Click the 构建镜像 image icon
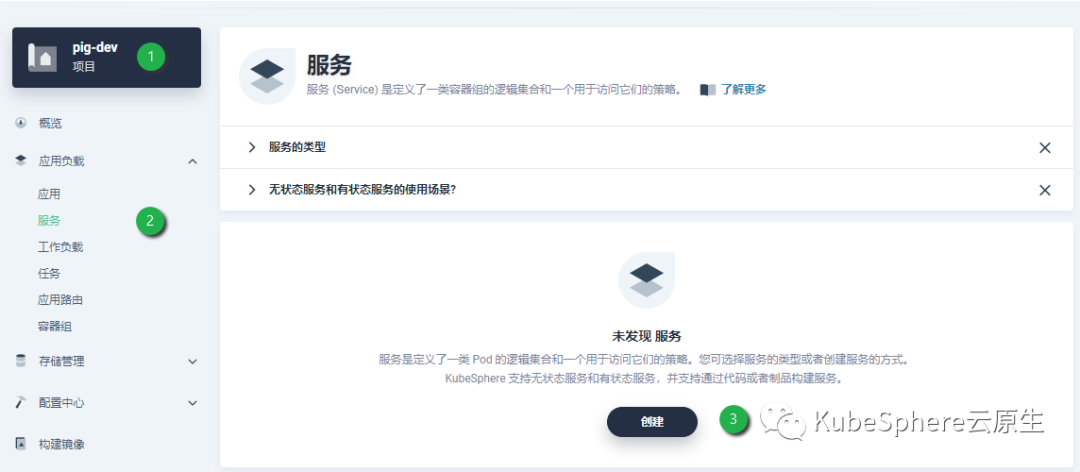The width and height of the screenshot is (1080, 472). pos(20,444)
